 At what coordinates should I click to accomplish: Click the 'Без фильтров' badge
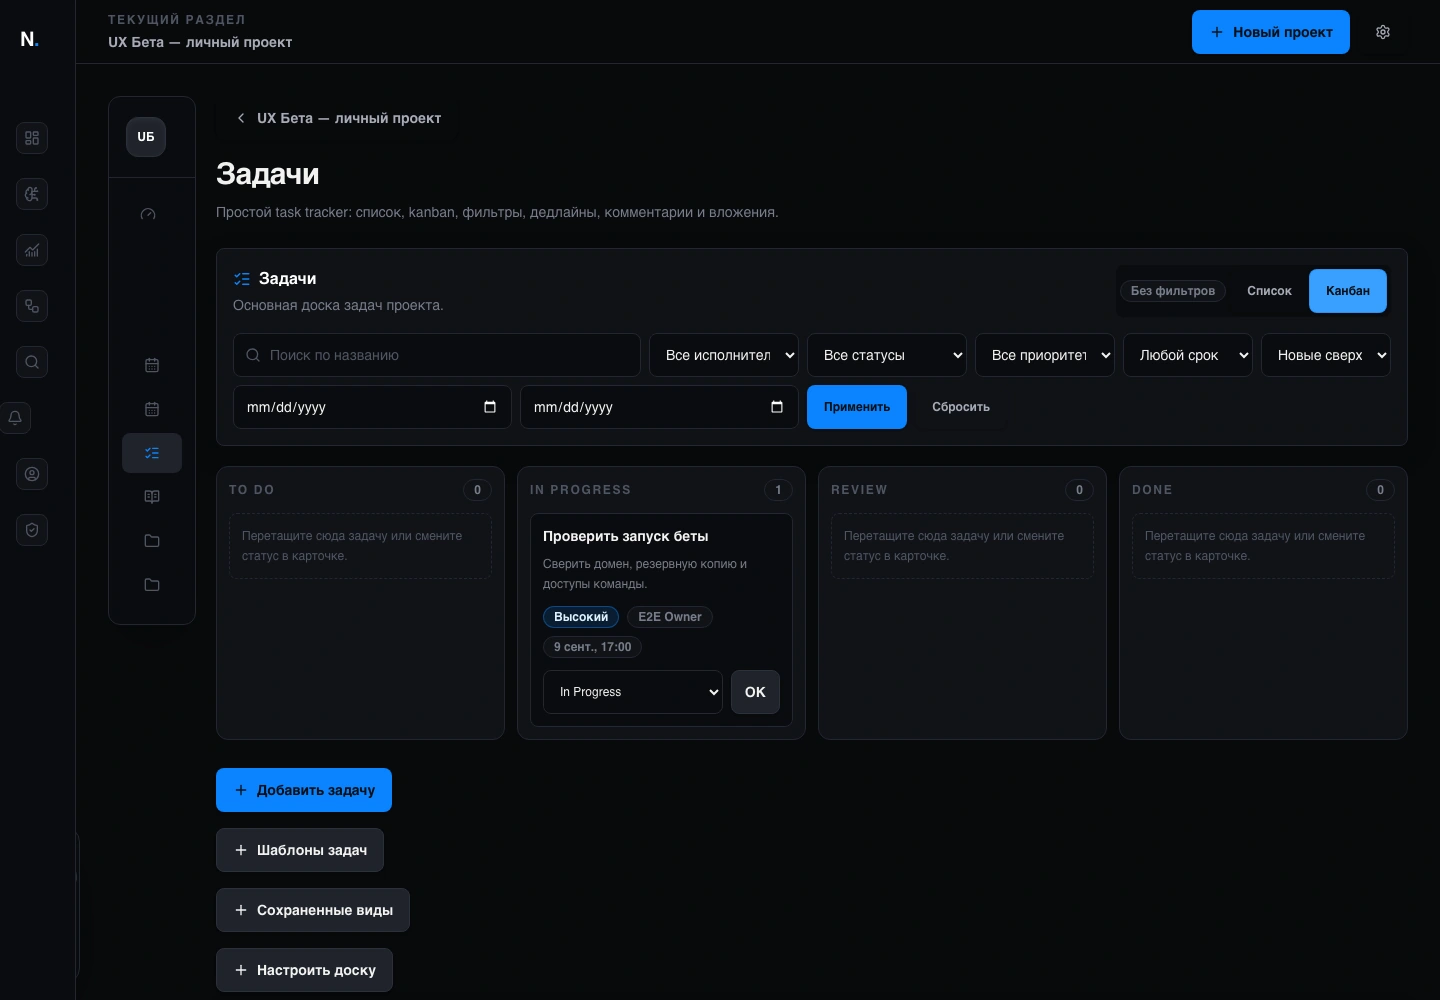(x=1173, y=291)
